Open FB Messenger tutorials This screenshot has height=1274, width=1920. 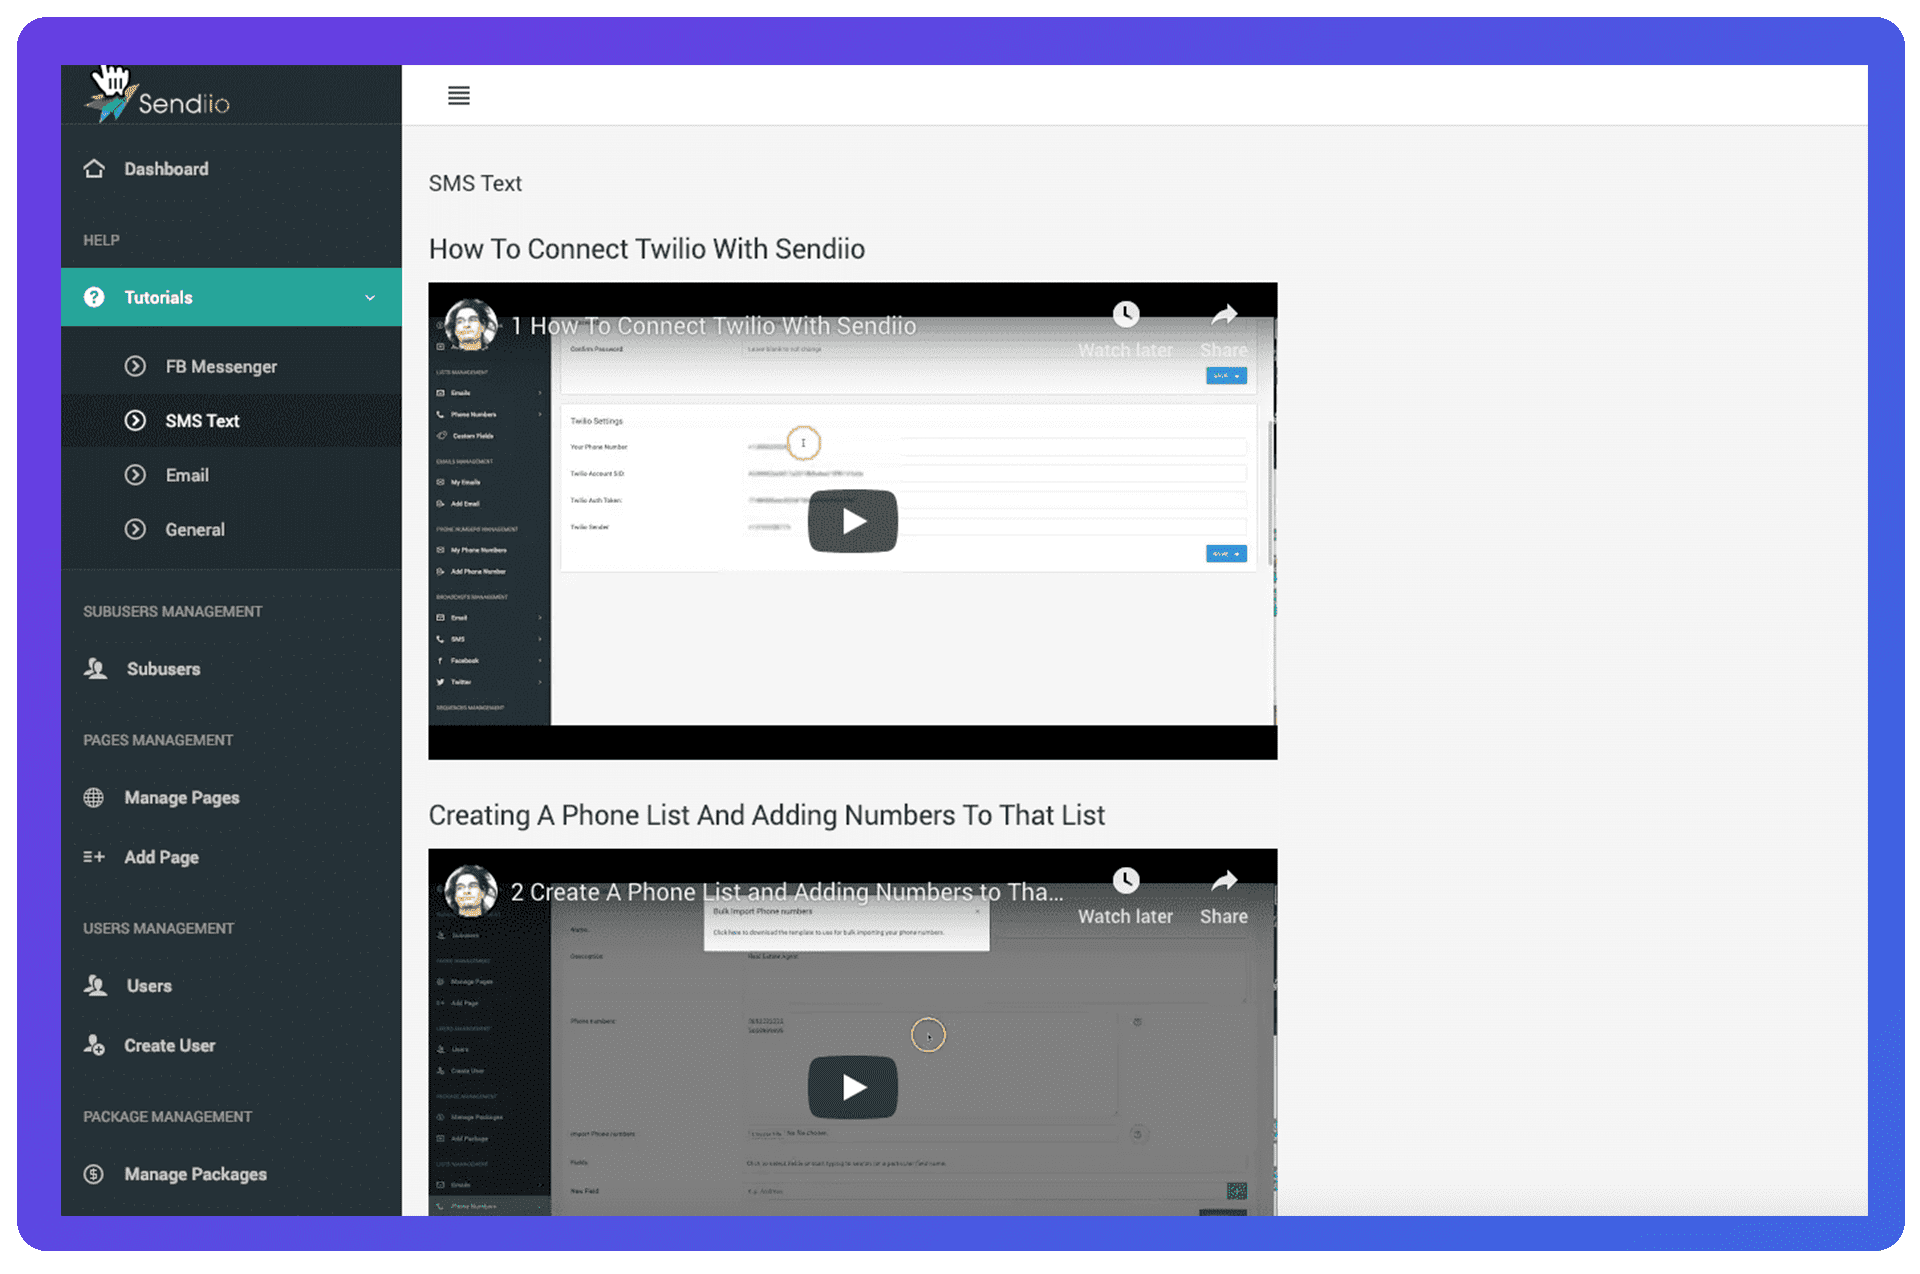point(220,367)
